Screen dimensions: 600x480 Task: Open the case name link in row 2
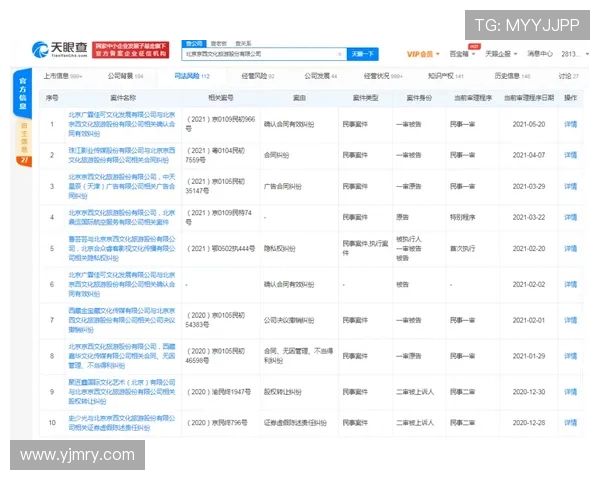pyautogui.click(x=122, y=155)
